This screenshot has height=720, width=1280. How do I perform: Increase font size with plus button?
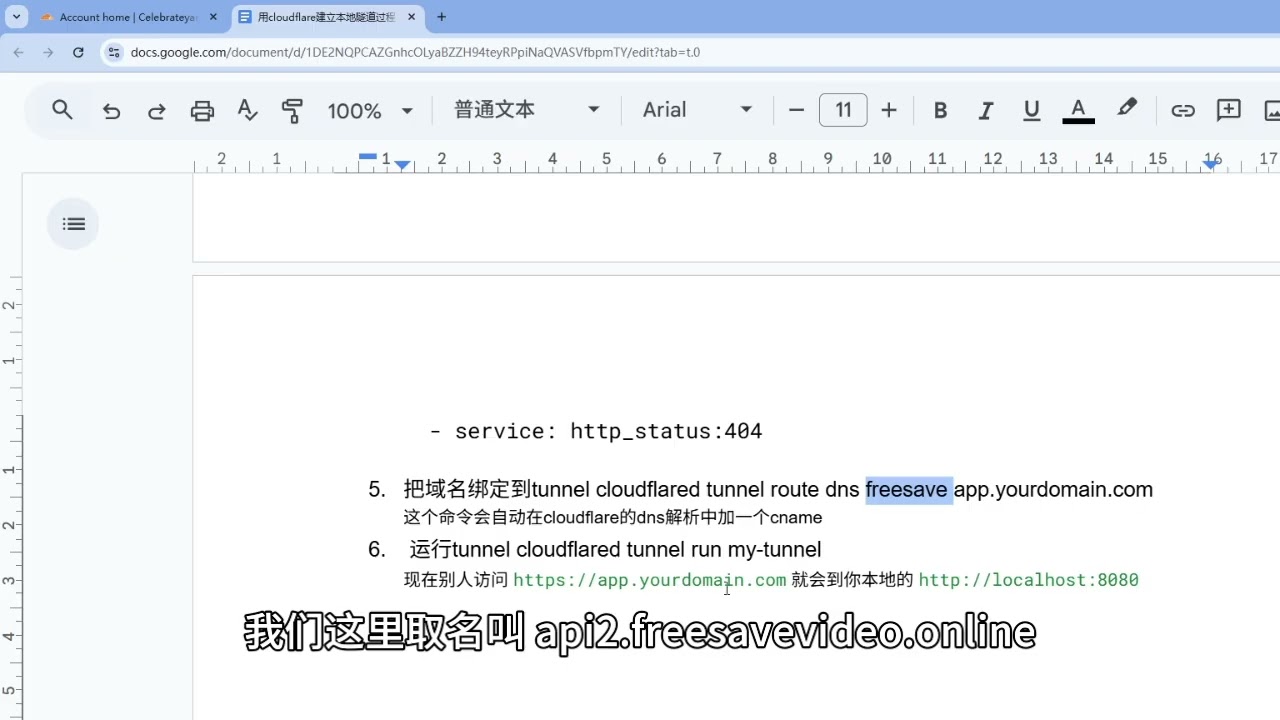click(x=889, y=110)
